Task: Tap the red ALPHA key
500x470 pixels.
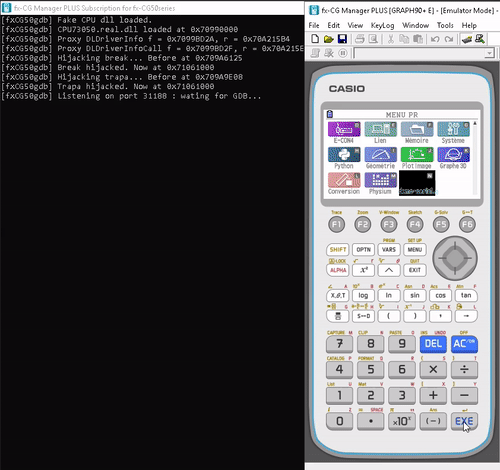Action: pos(338,270)
